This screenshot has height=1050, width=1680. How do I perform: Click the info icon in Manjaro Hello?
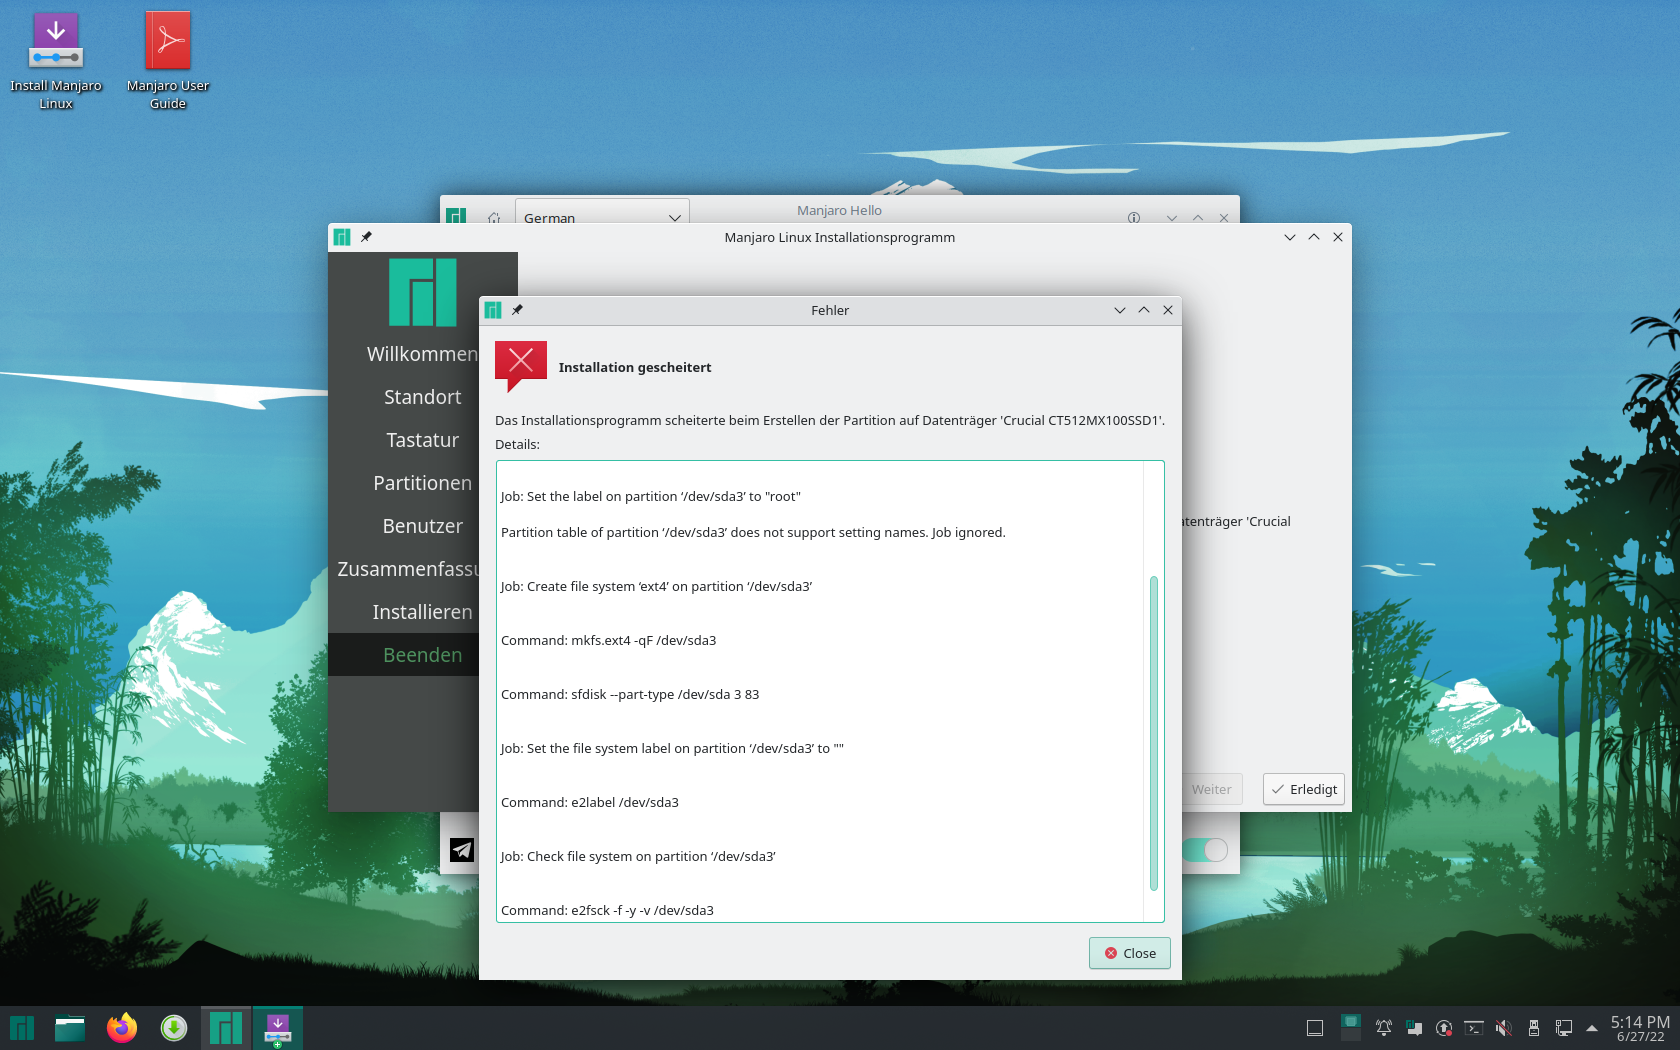pyautogui.click(x=1134, y=217)
